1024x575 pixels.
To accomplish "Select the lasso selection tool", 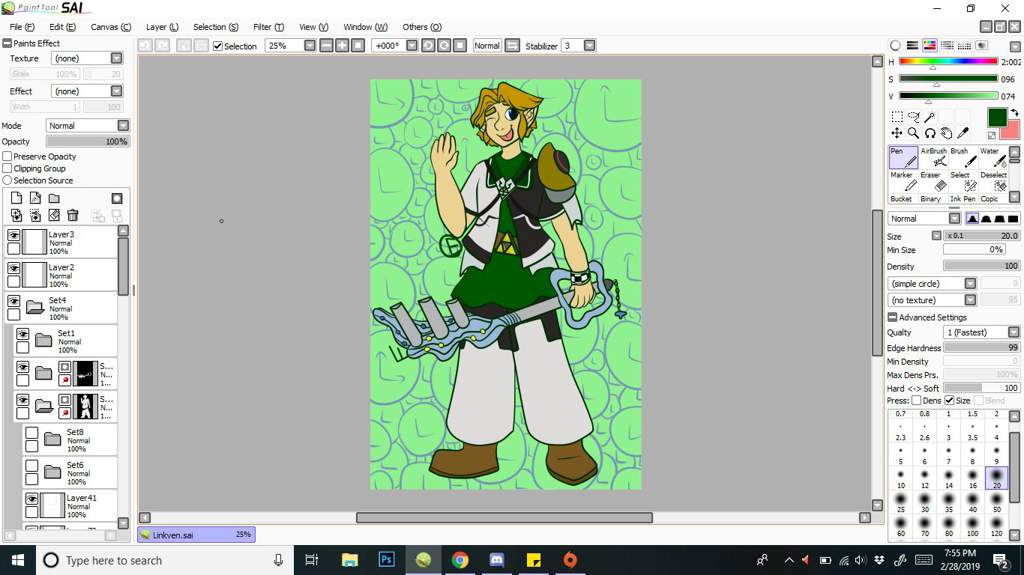I will click(914, 116).
